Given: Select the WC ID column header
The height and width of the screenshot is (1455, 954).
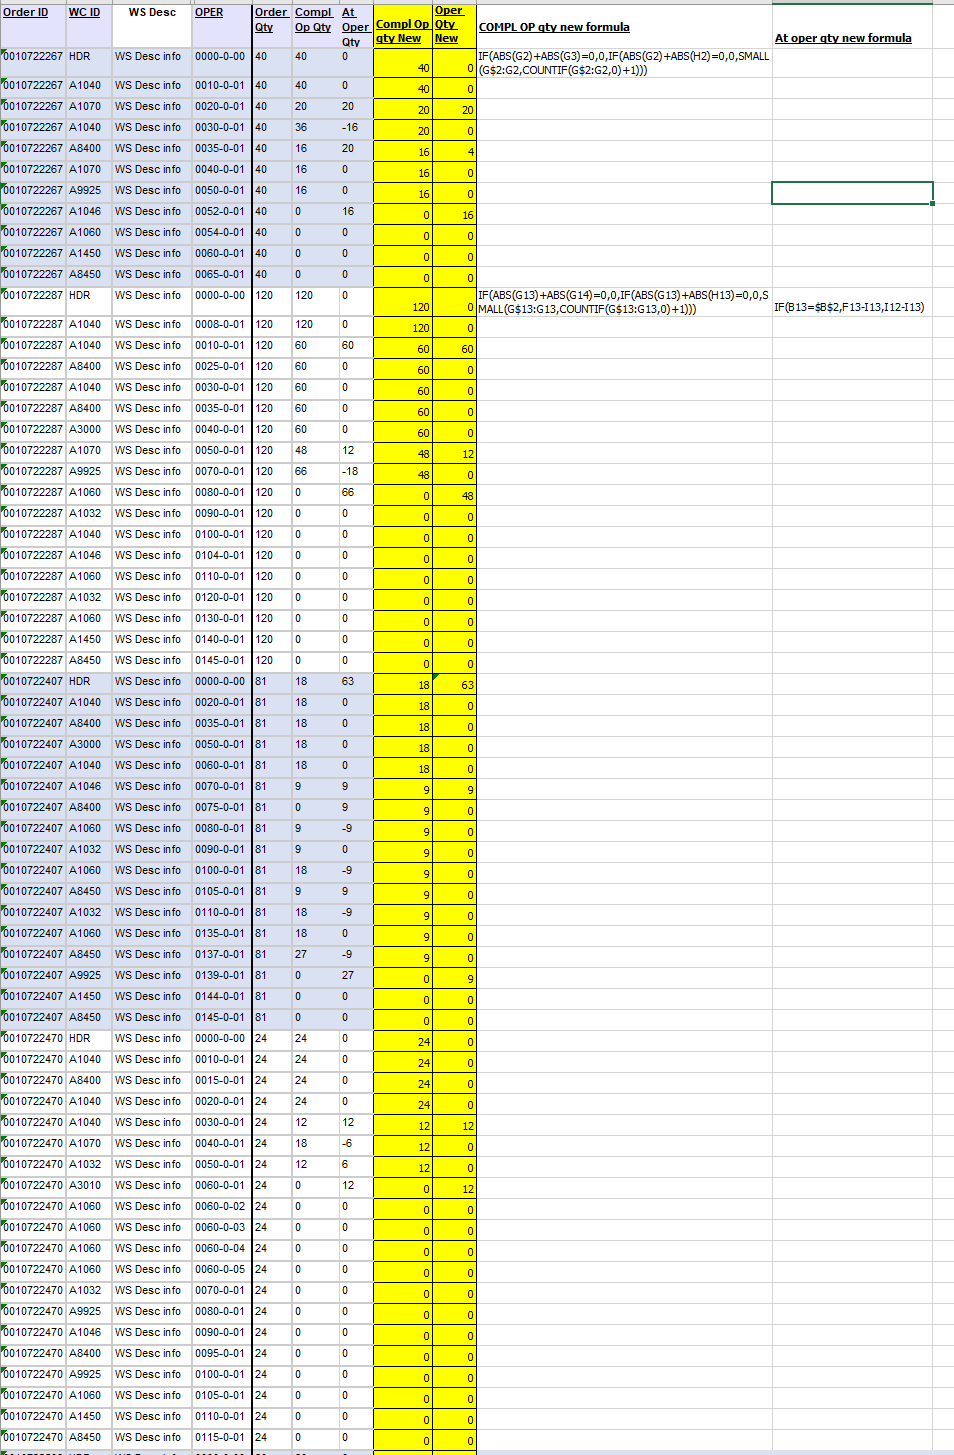Looking at the screenshot, I should point(88,25).
